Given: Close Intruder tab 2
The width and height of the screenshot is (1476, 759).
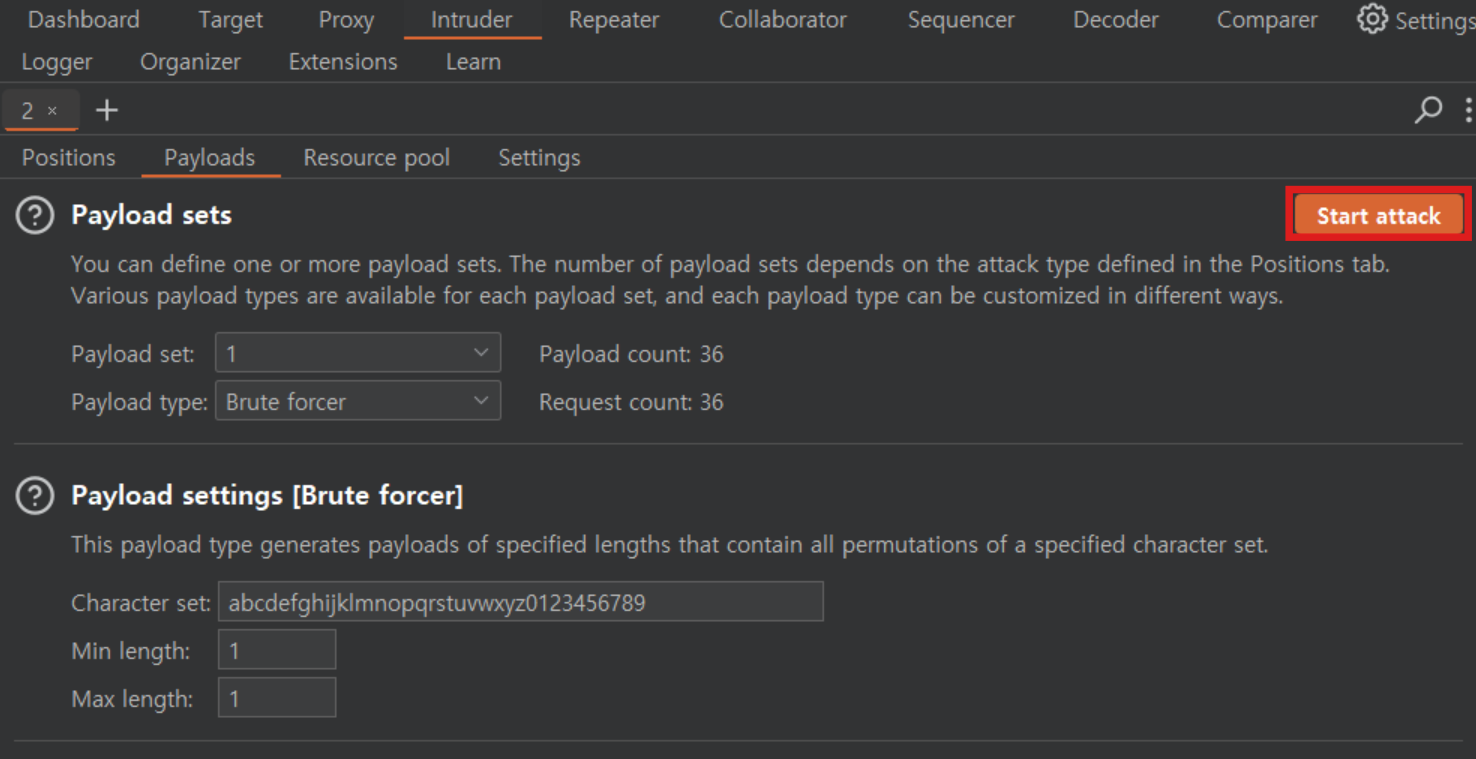Looking at the screenshot, I should [x=52, y=111].
